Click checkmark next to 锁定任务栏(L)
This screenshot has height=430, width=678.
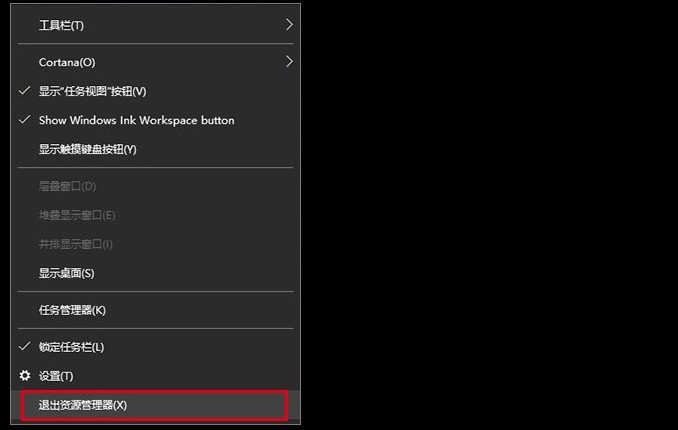click(25, 347)
